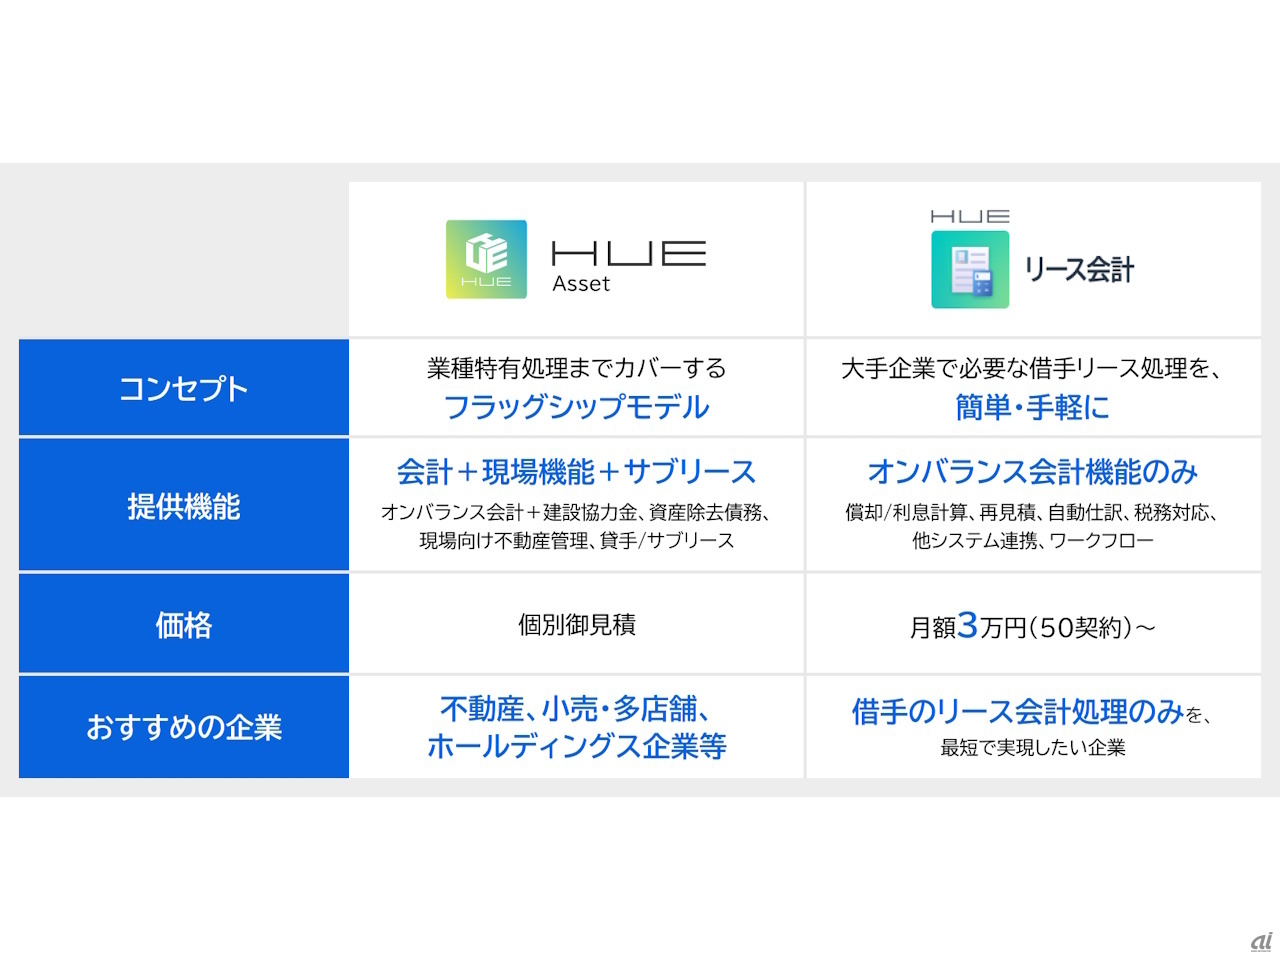Click 不動産、小売・多店舗 text

(x=577, y=709)
